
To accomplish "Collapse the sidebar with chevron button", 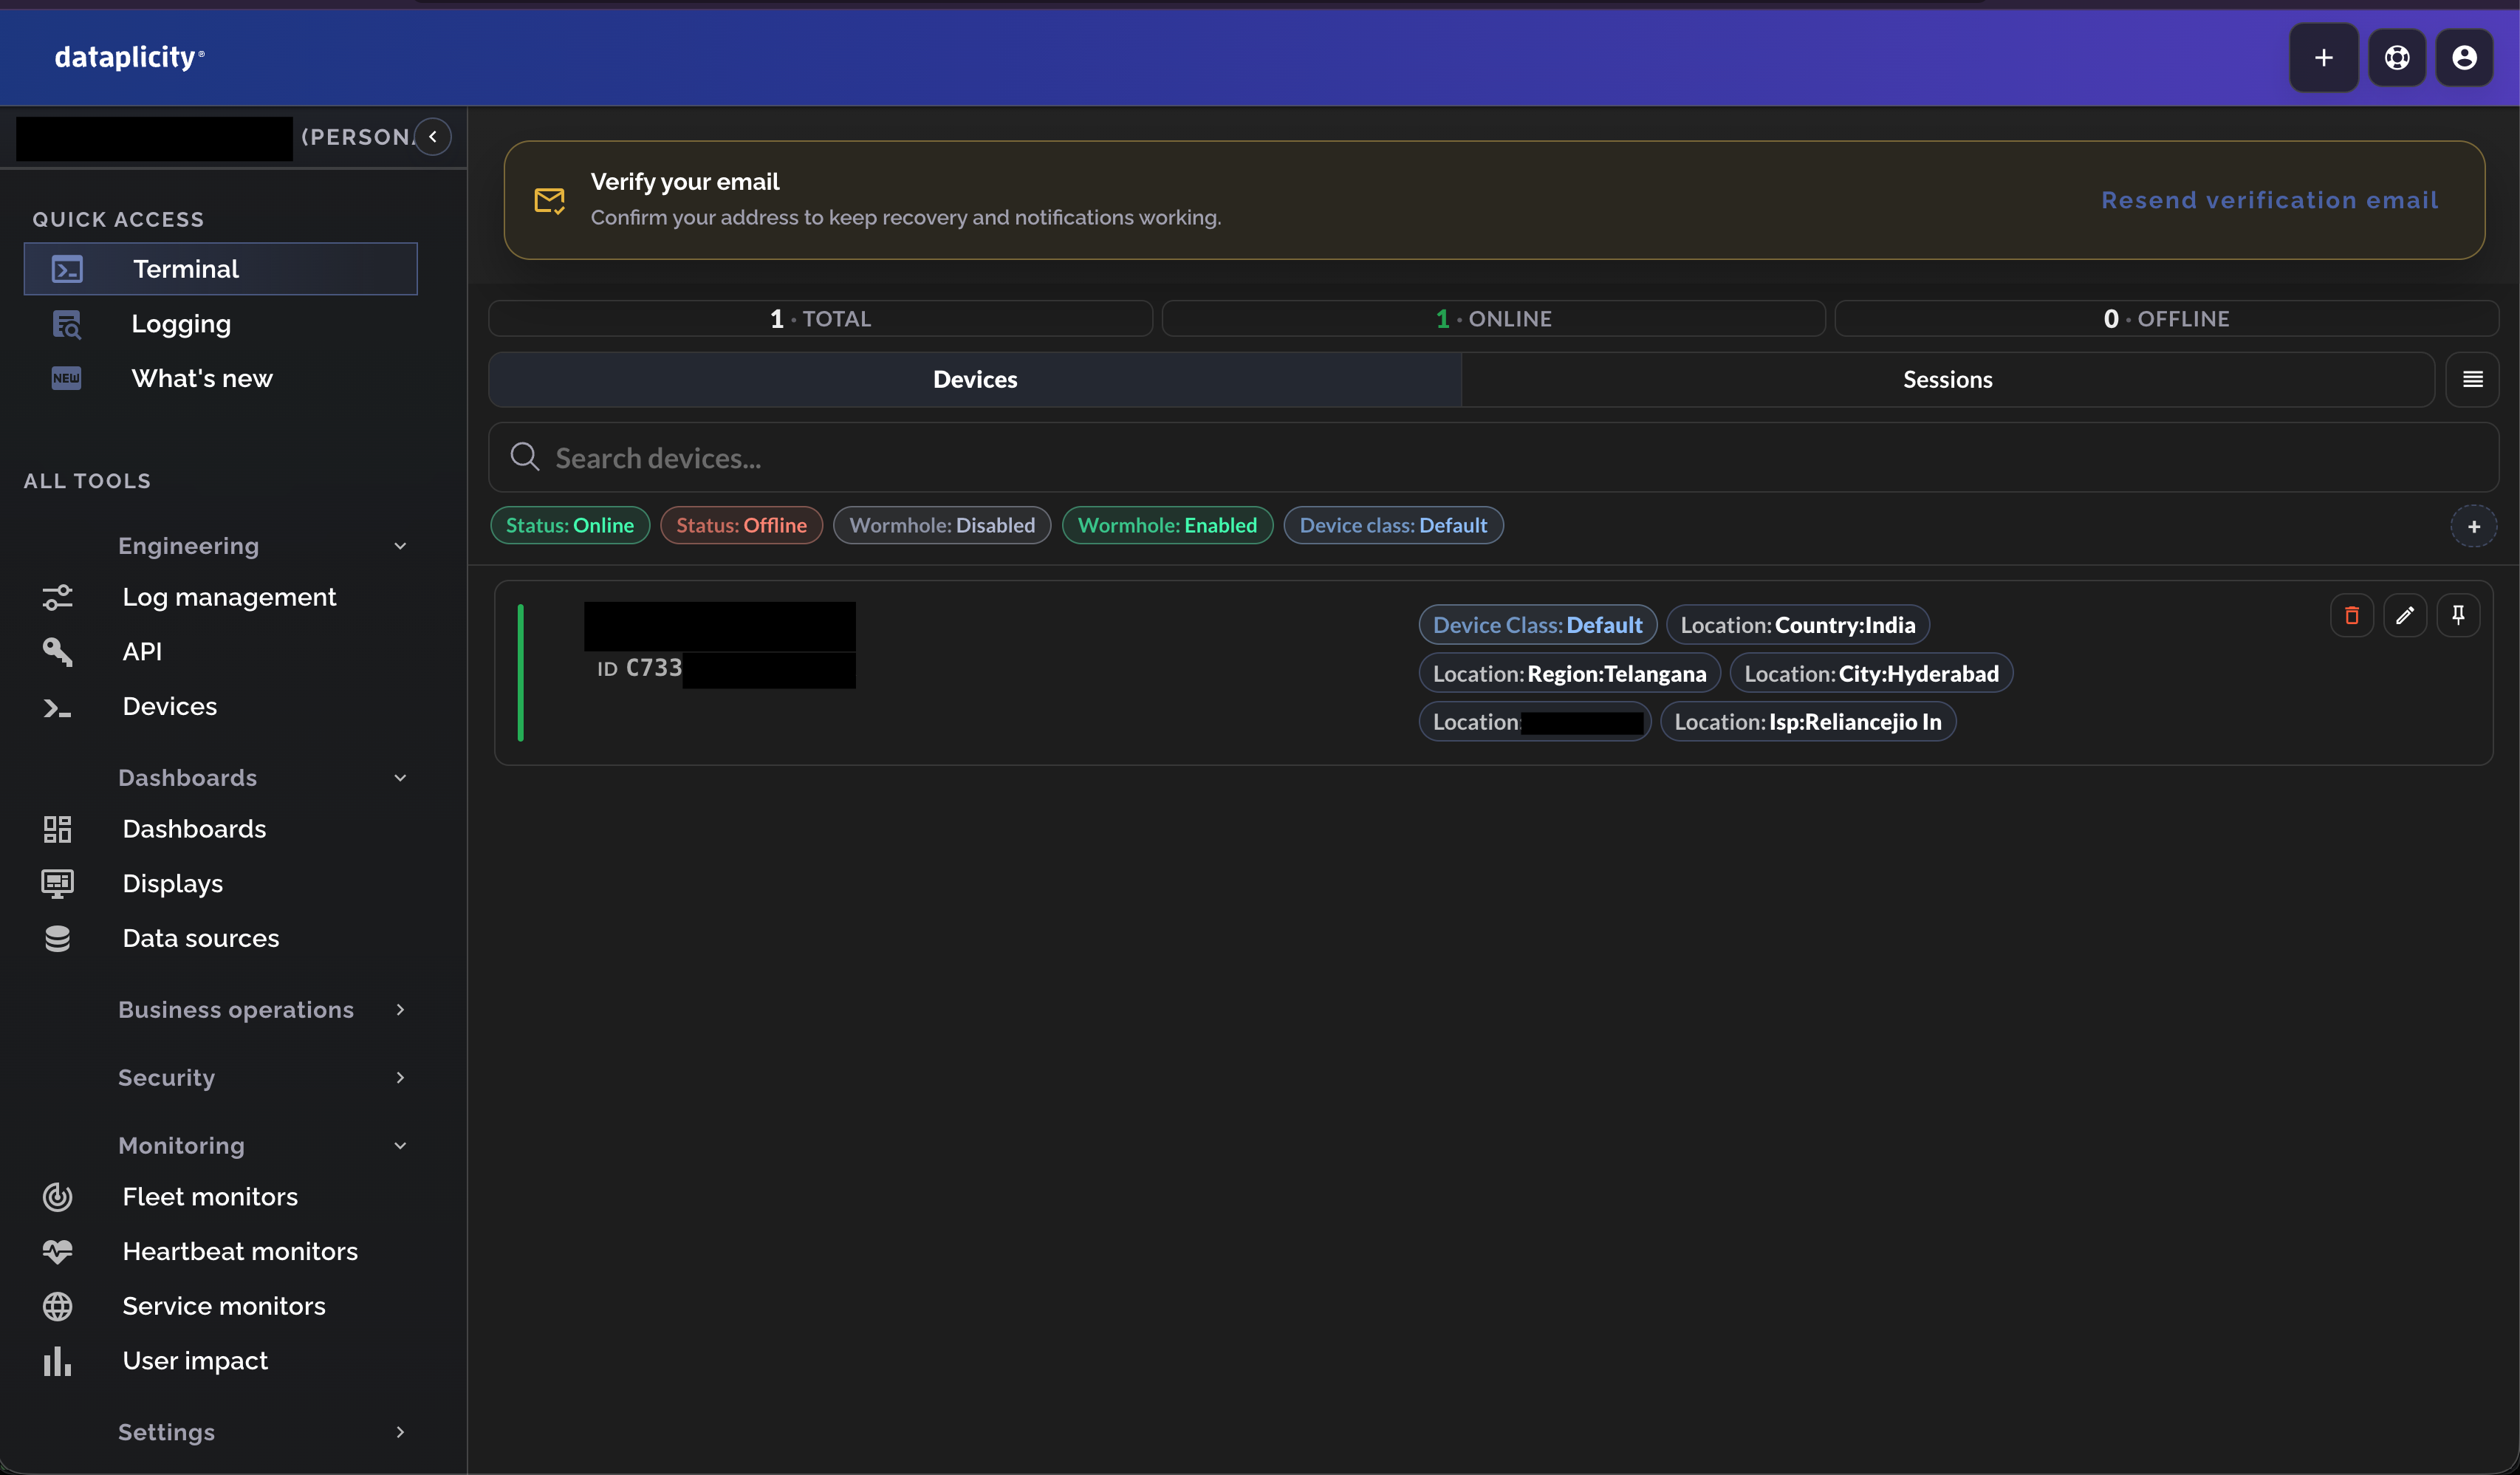I will pos(433,137).
